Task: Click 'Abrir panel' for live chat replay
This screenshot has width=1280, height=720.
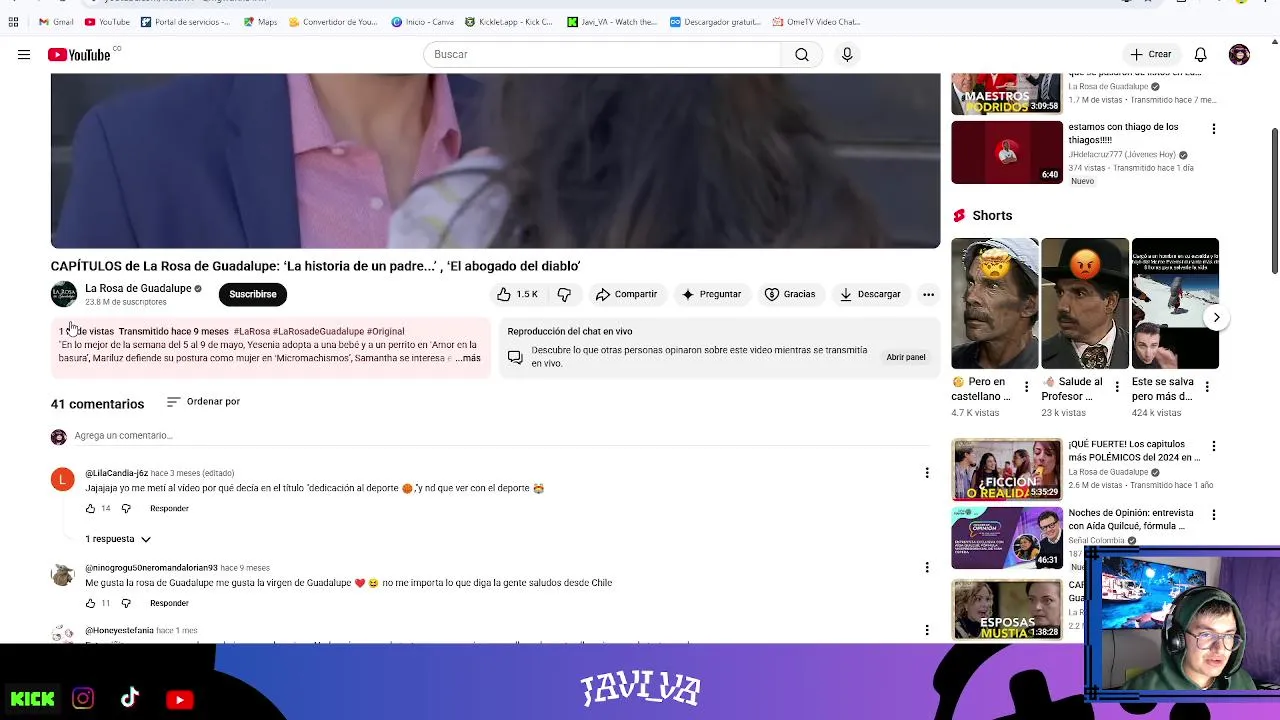Action: [906, 357]
